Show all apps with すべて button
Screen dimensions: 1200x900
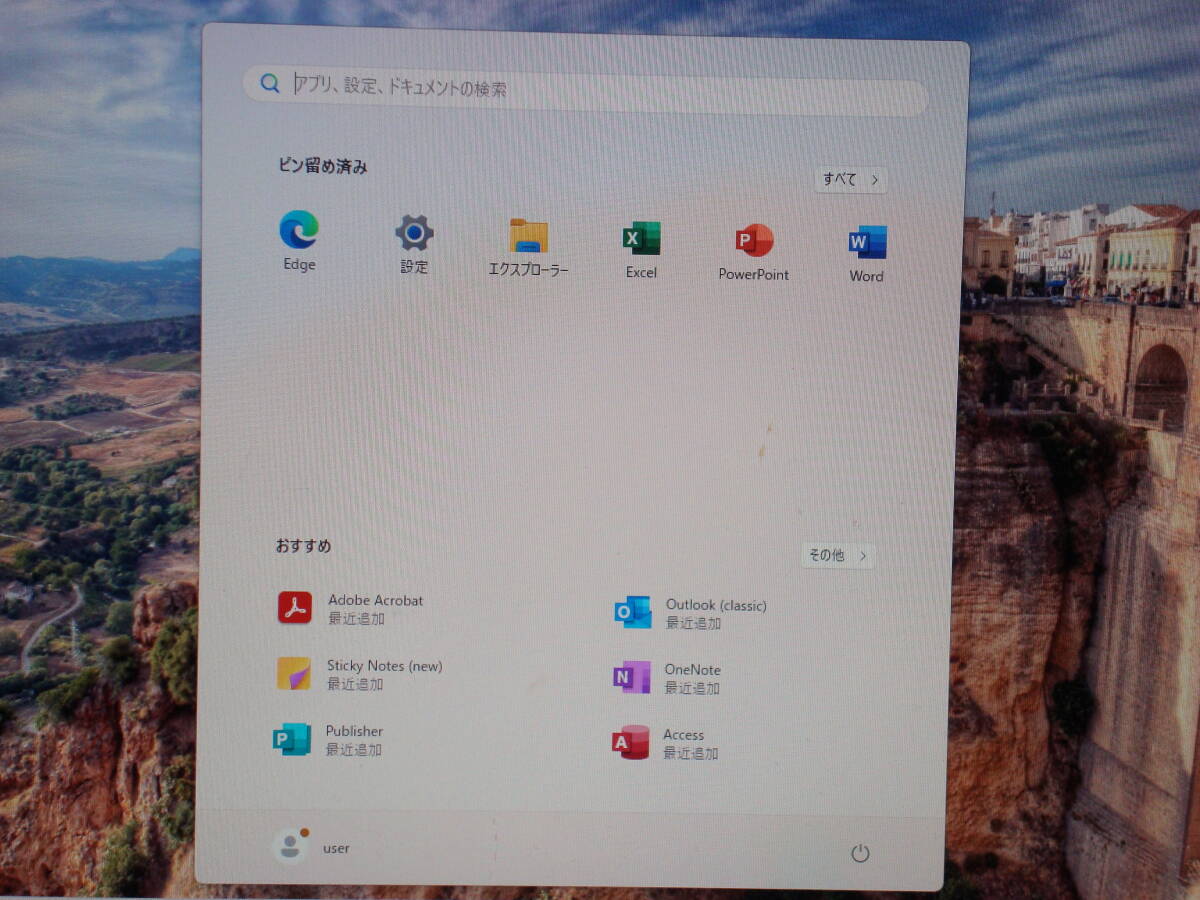click(x=851, y=180)
